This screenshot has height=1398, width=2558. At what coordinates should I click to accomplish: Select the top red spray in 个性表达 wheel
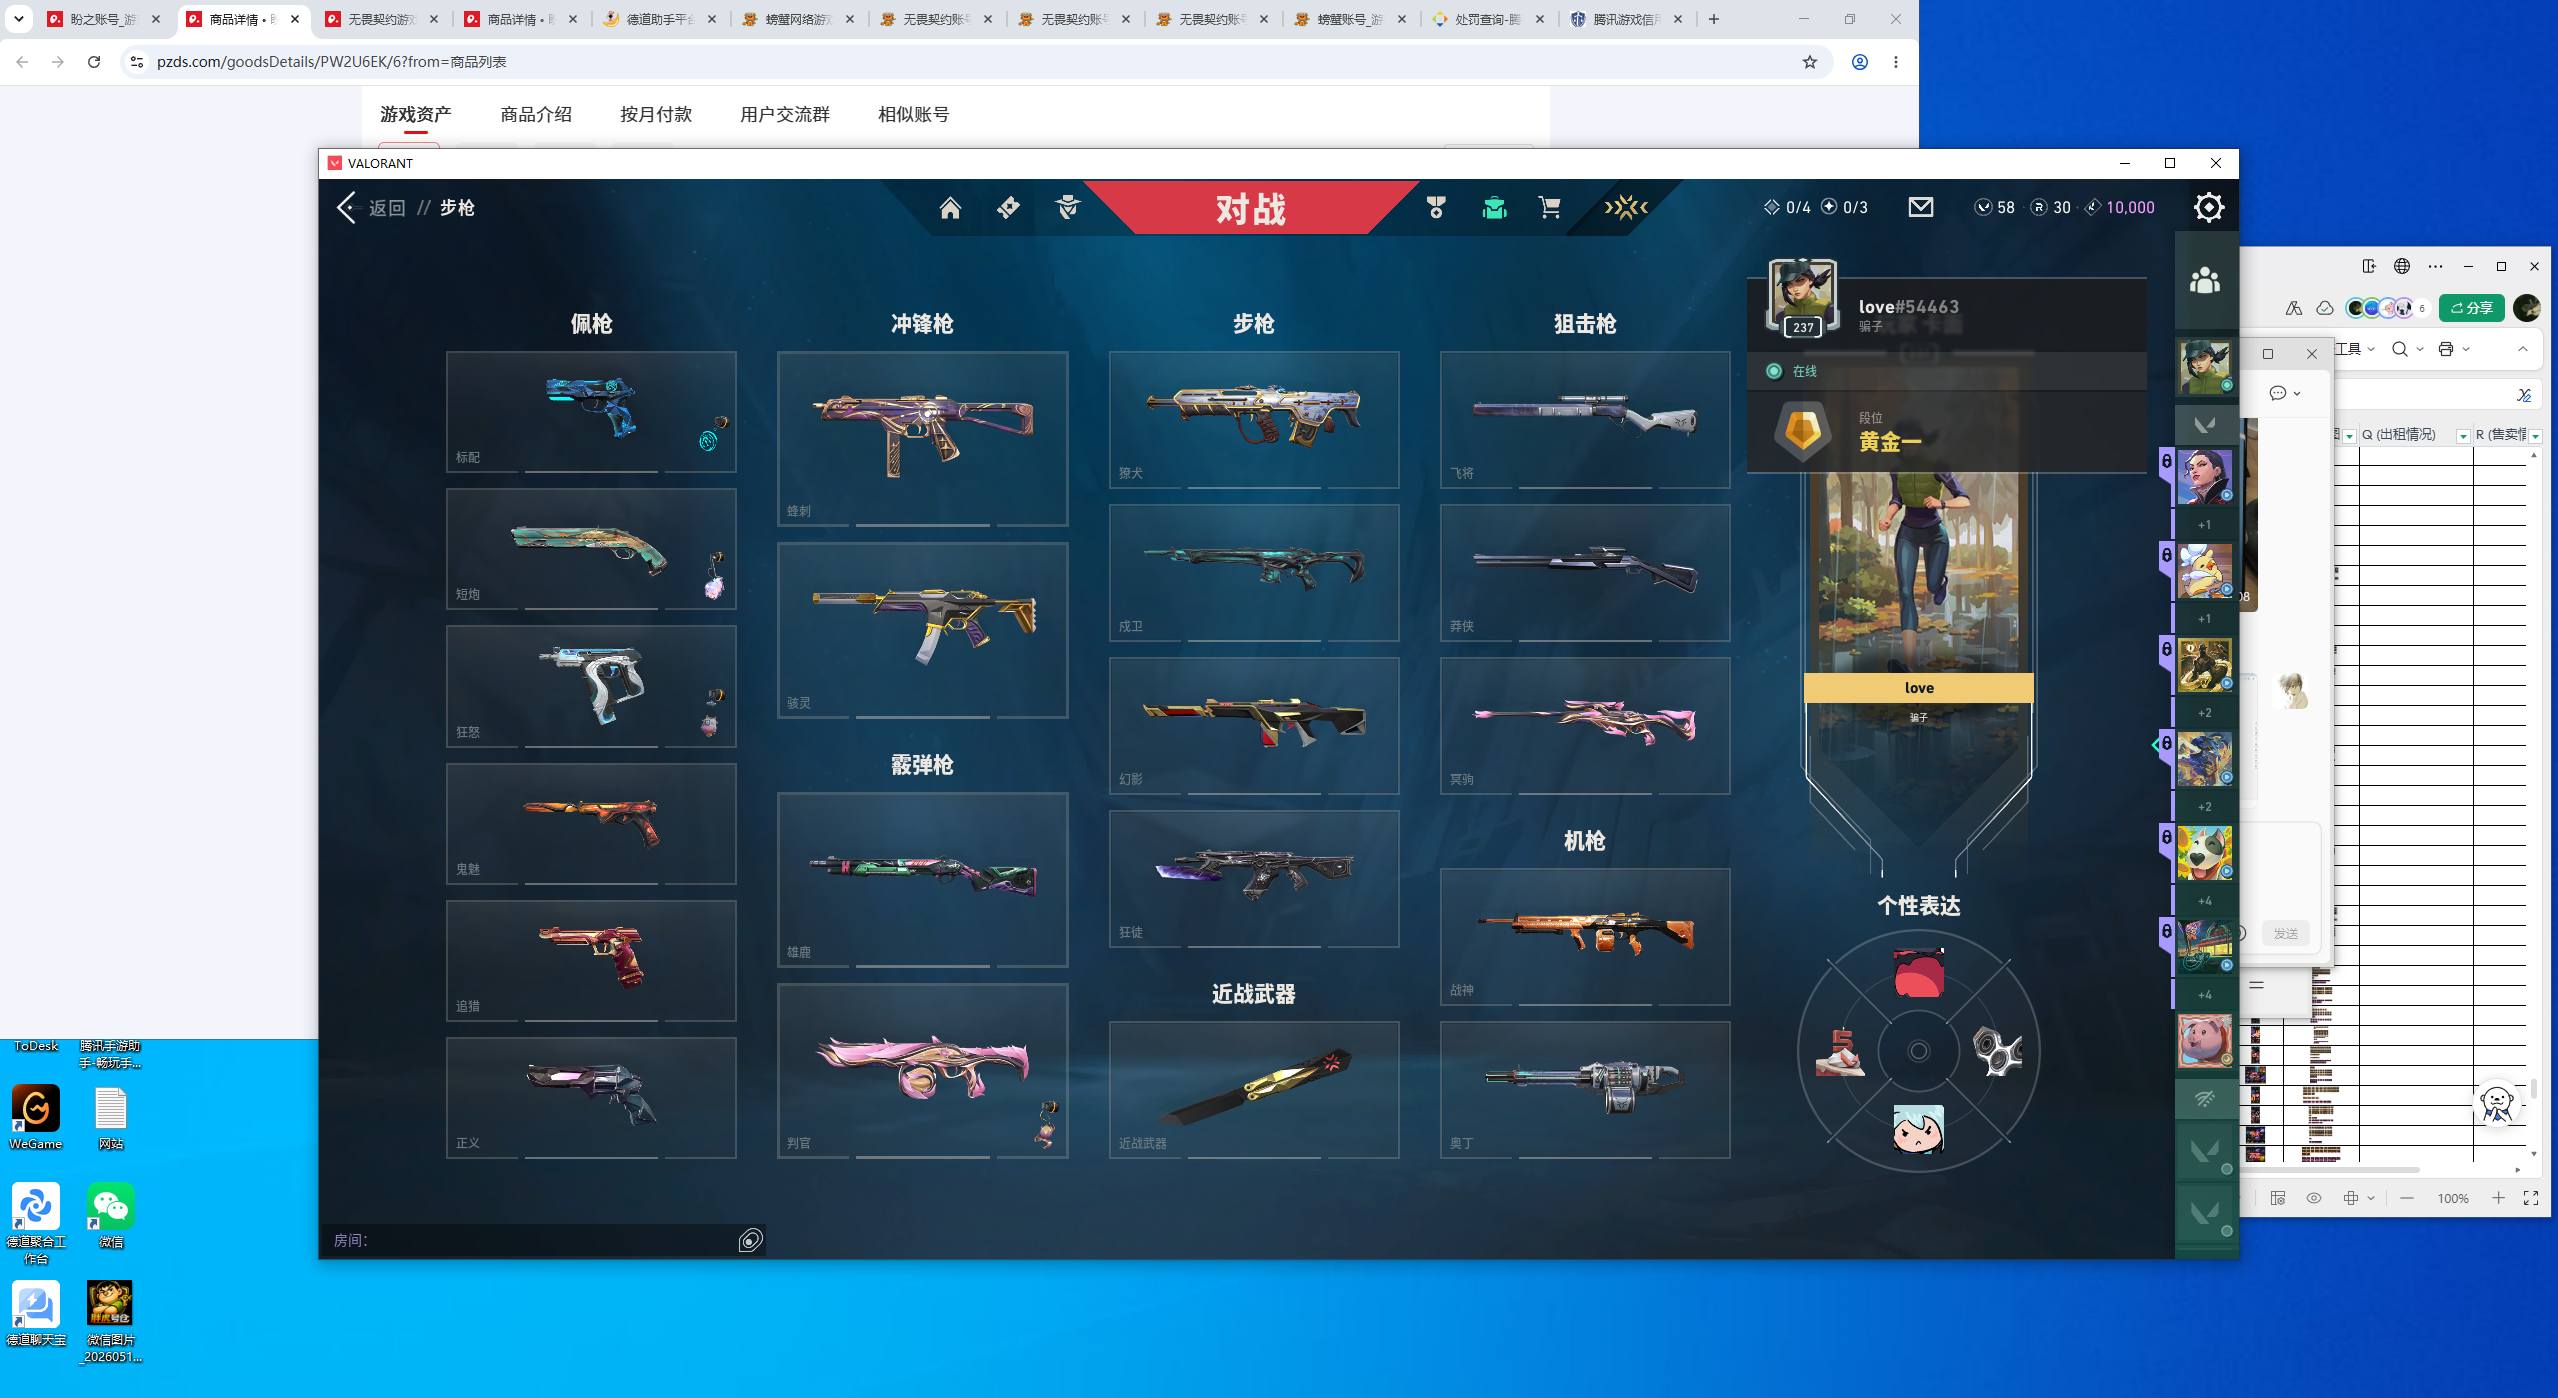[1918, 973]
